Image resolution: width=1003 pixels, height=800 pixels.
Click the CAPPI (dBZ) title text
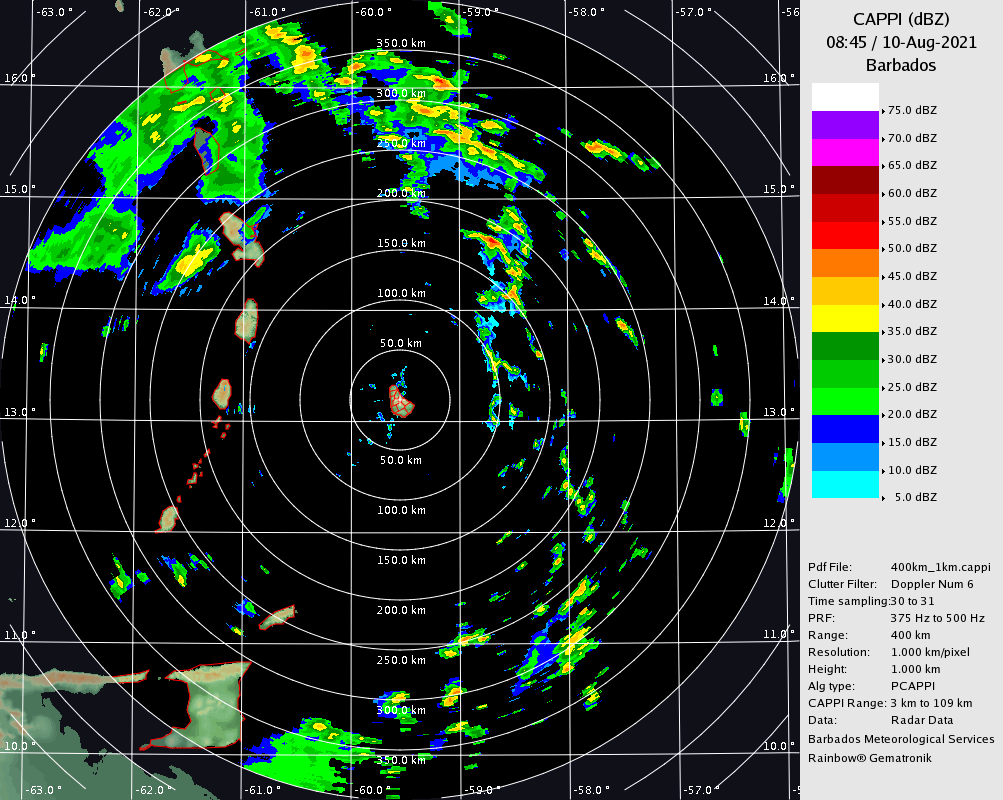coord(901,19)
